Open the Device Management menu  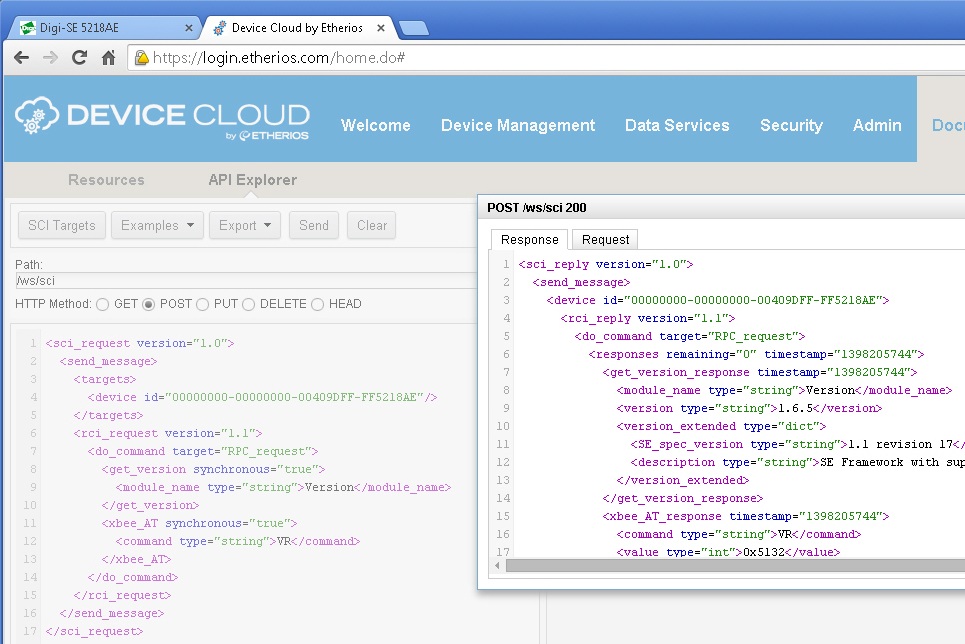click(x=517, y=125)
